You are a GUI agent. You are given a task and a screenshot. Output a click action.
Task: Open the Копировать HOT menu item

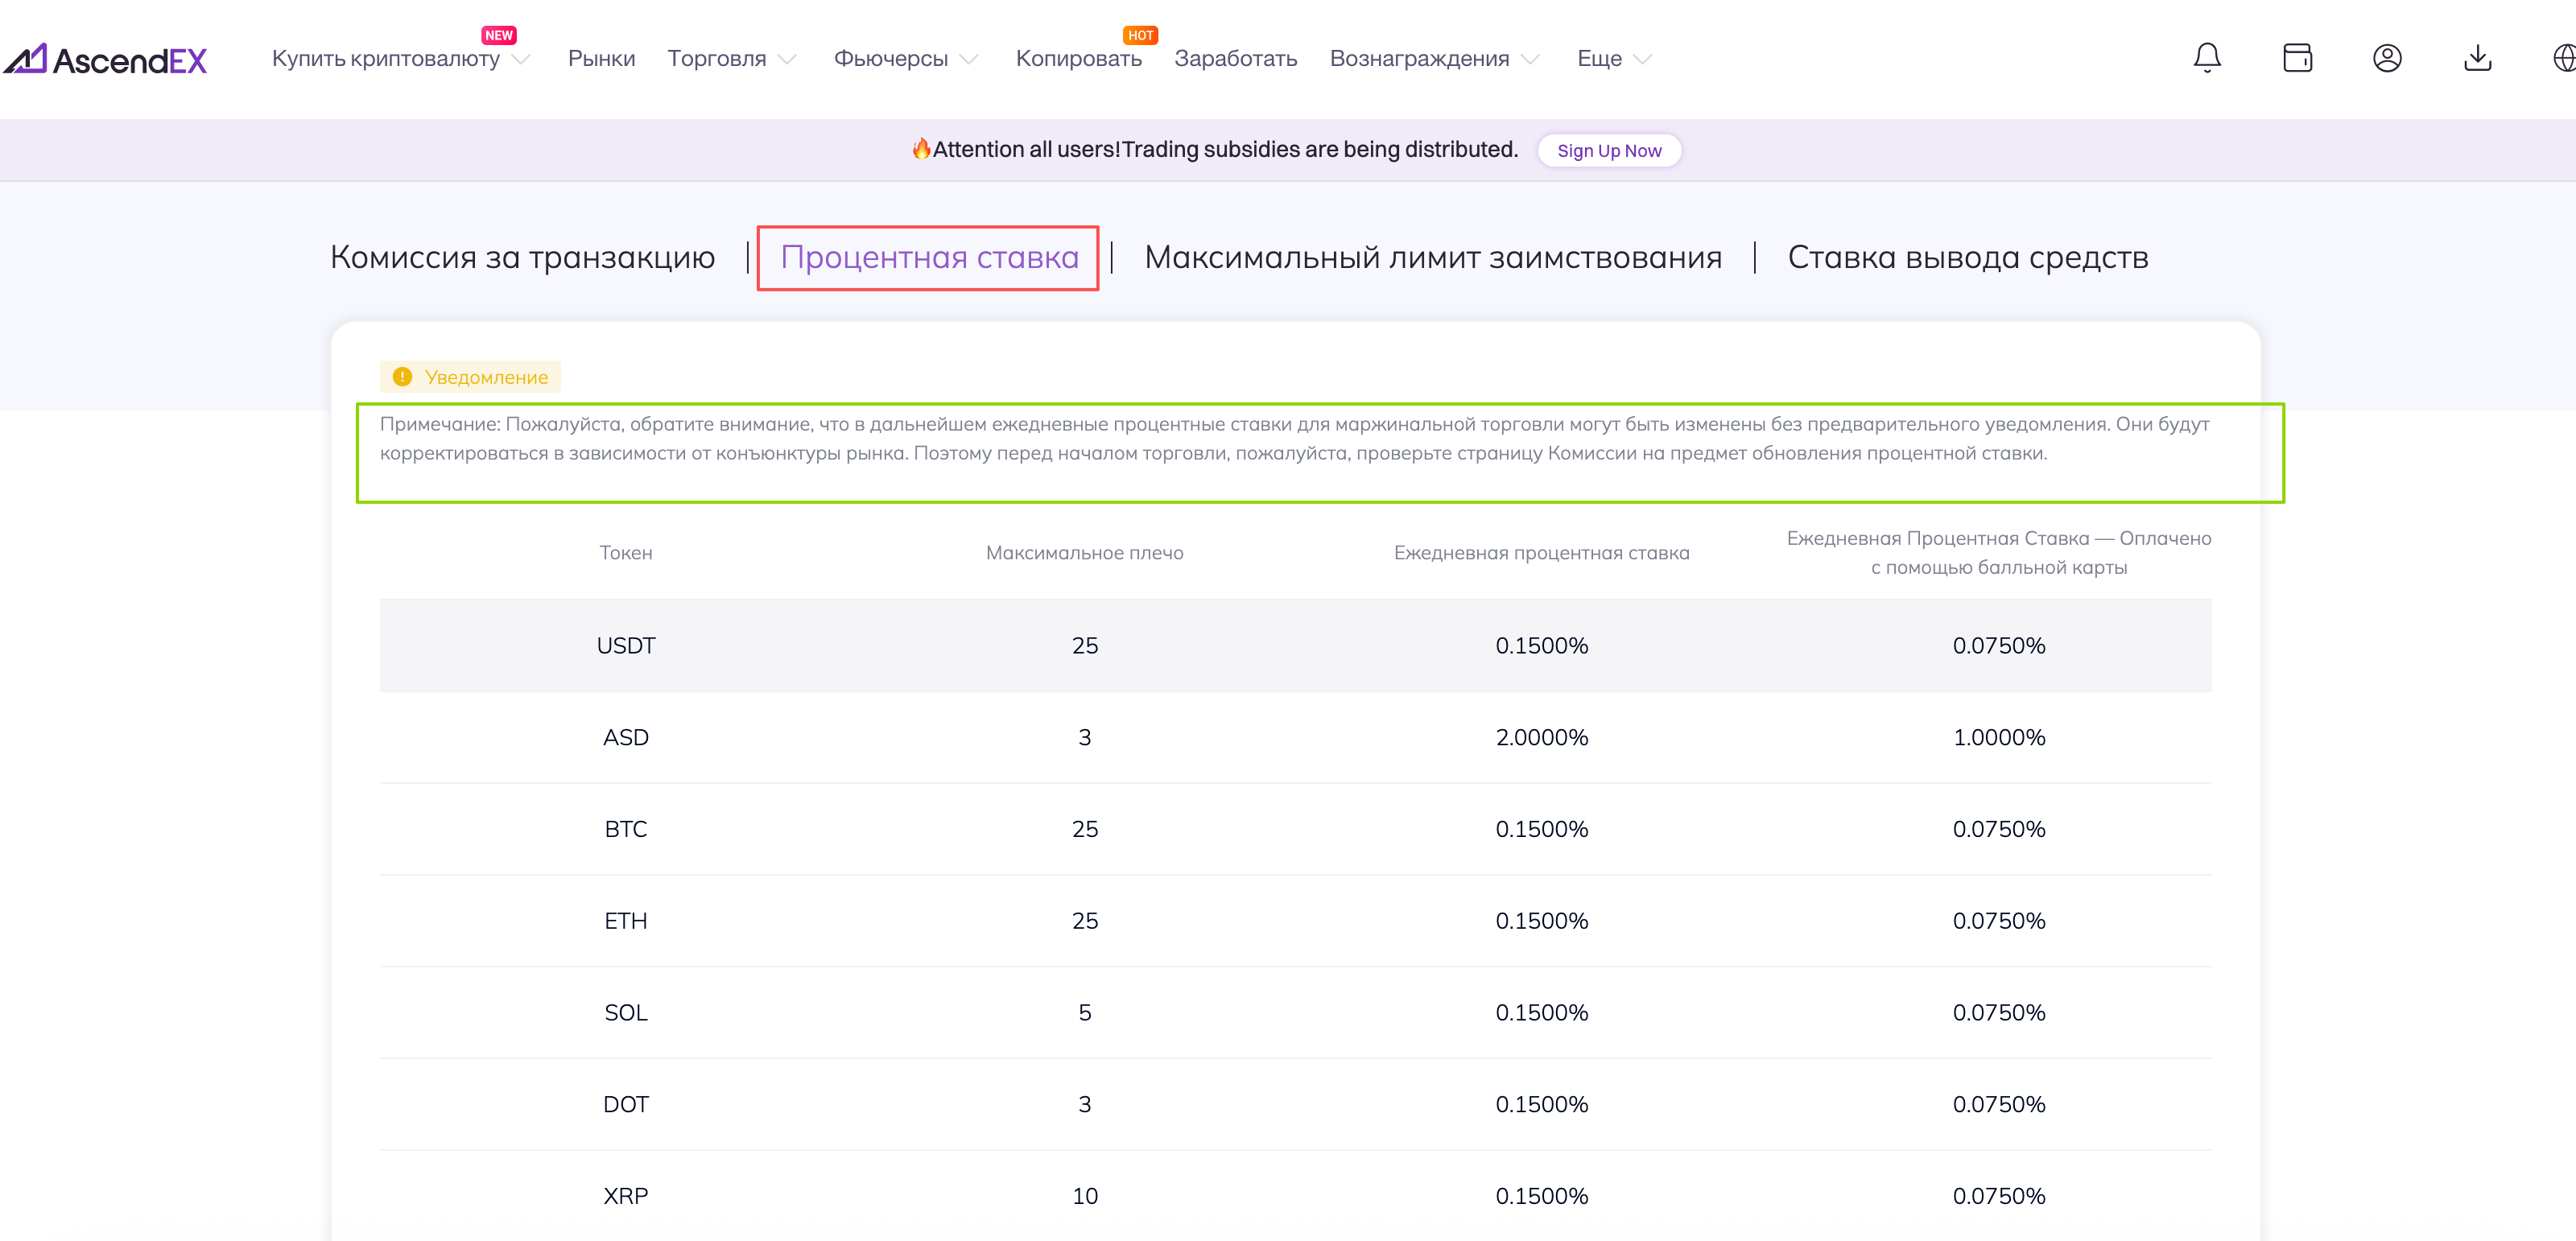(x=1078, y=59)
